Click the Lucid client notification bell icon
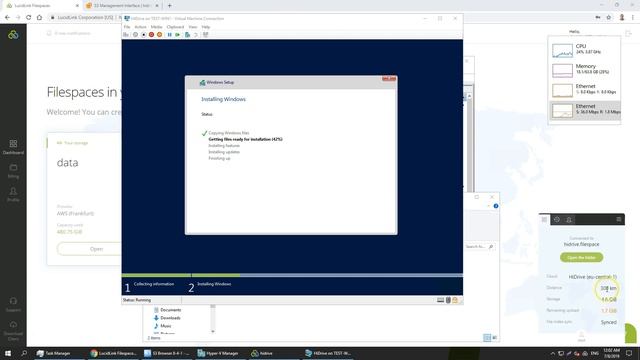The height and width of the screenshot is (360, 640). 569,220
